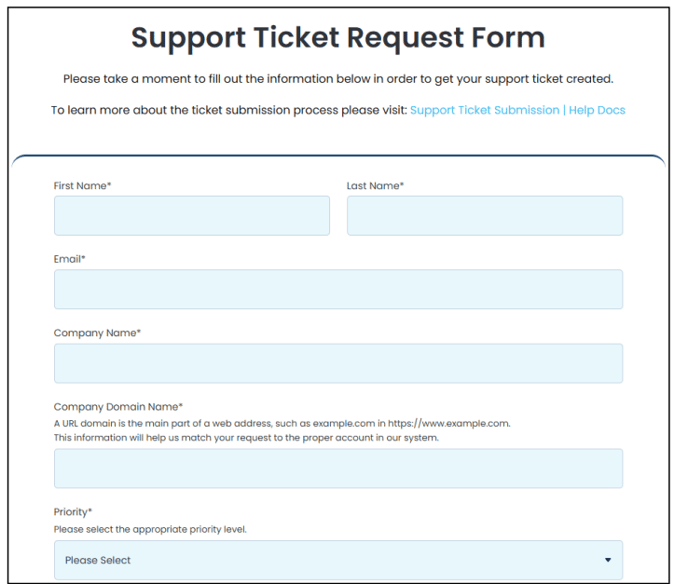Screen dimensions: 688x584
Task: Click the Priority dropdown arrow icon
Action: point(608,560)
